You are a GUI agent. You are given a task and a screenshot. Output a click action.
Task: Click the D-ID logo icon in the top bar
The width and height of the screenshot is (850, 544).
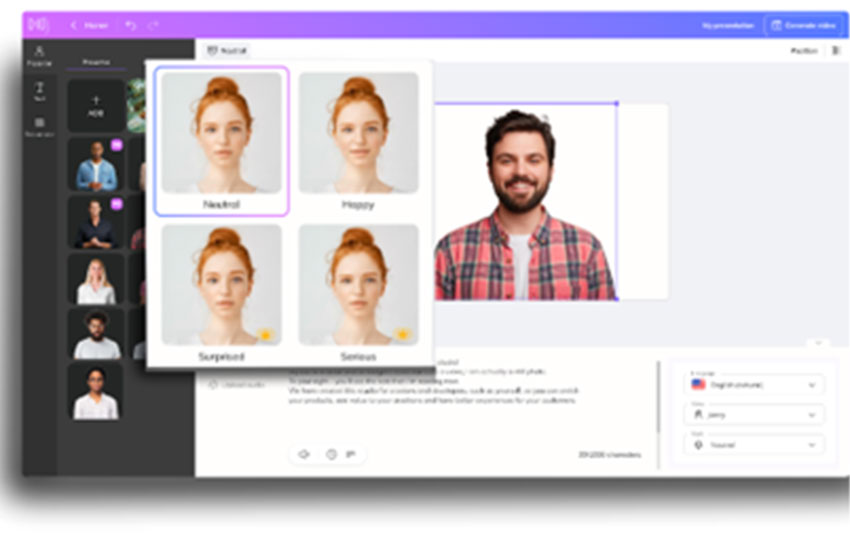tap(38, 25)
